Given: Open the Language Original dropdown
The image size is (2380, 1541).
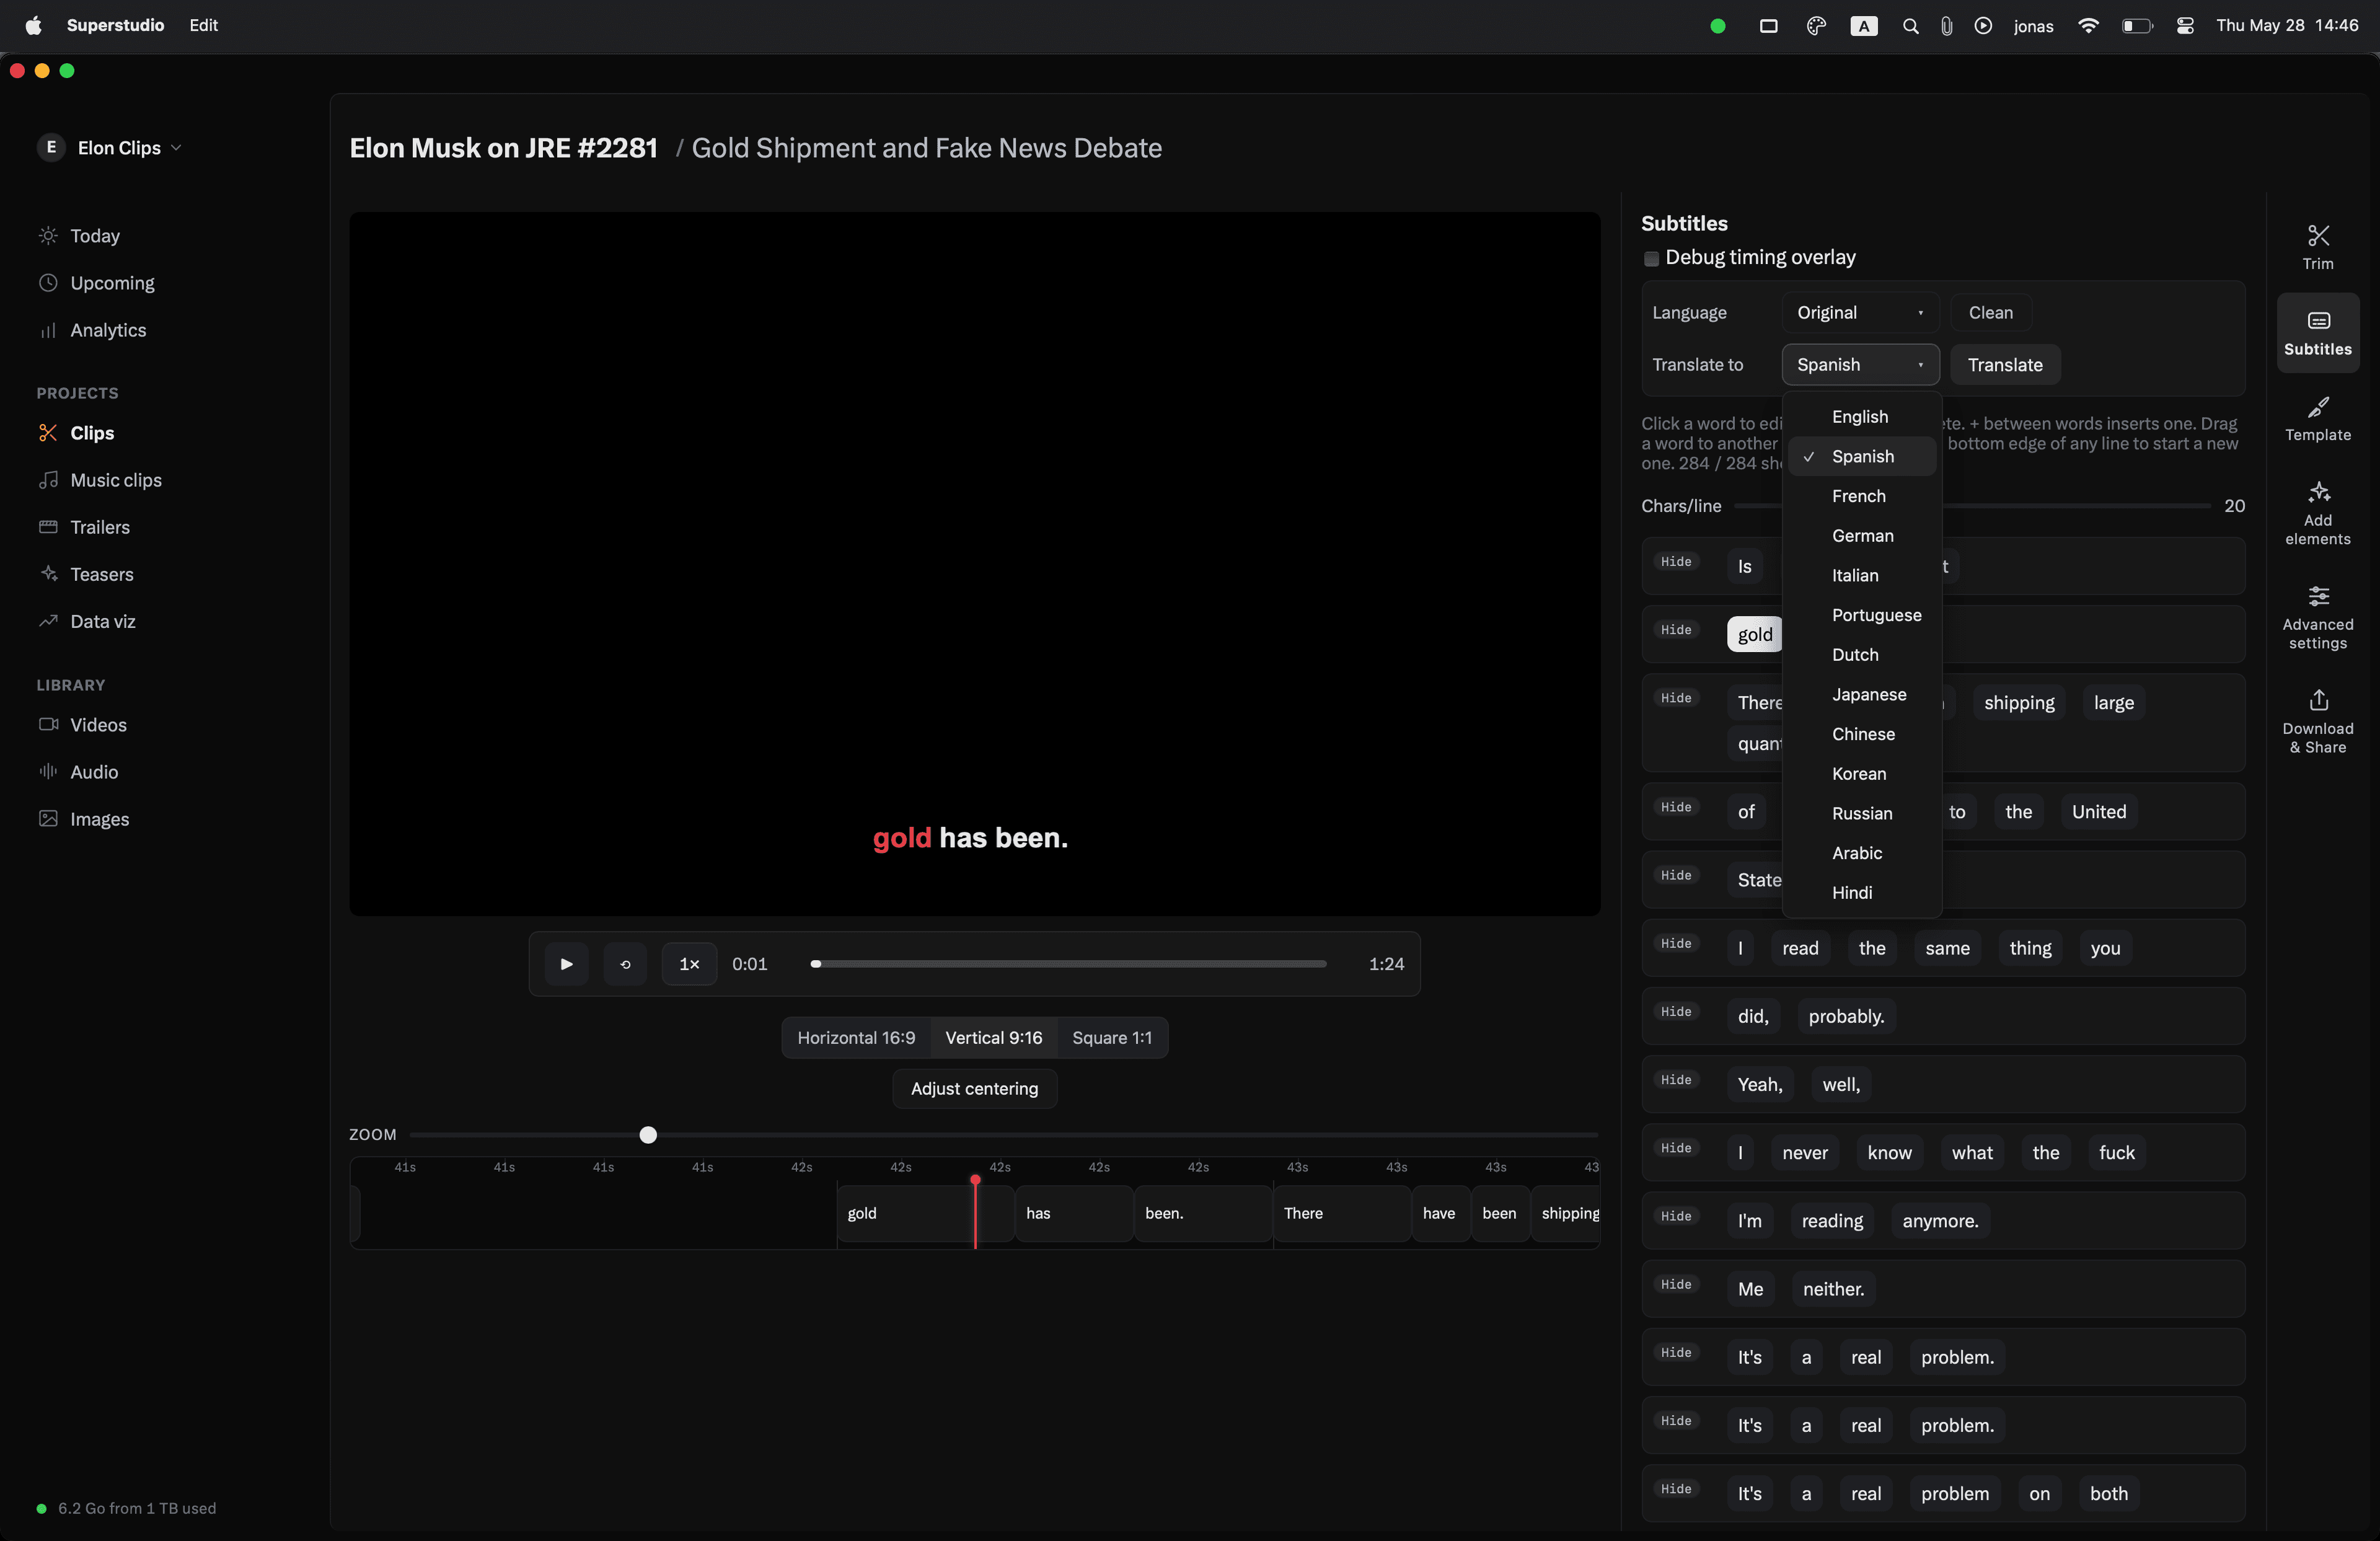Looking at the screenshot, I should 1859,313.
